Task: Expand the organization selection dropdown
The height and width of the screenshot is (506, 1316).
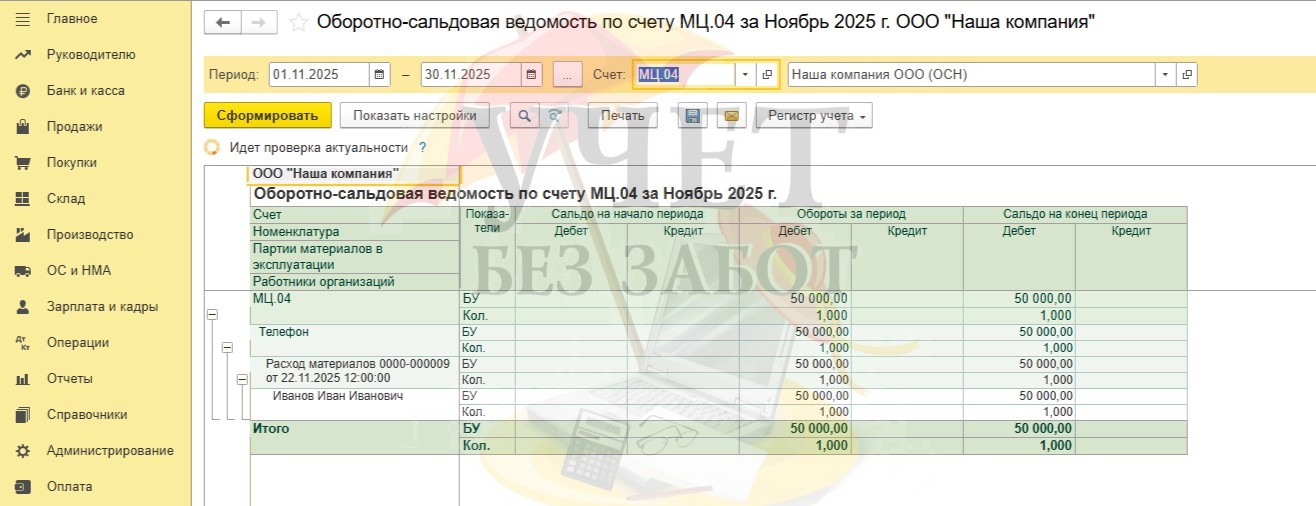Action: tap(1165, 75)
